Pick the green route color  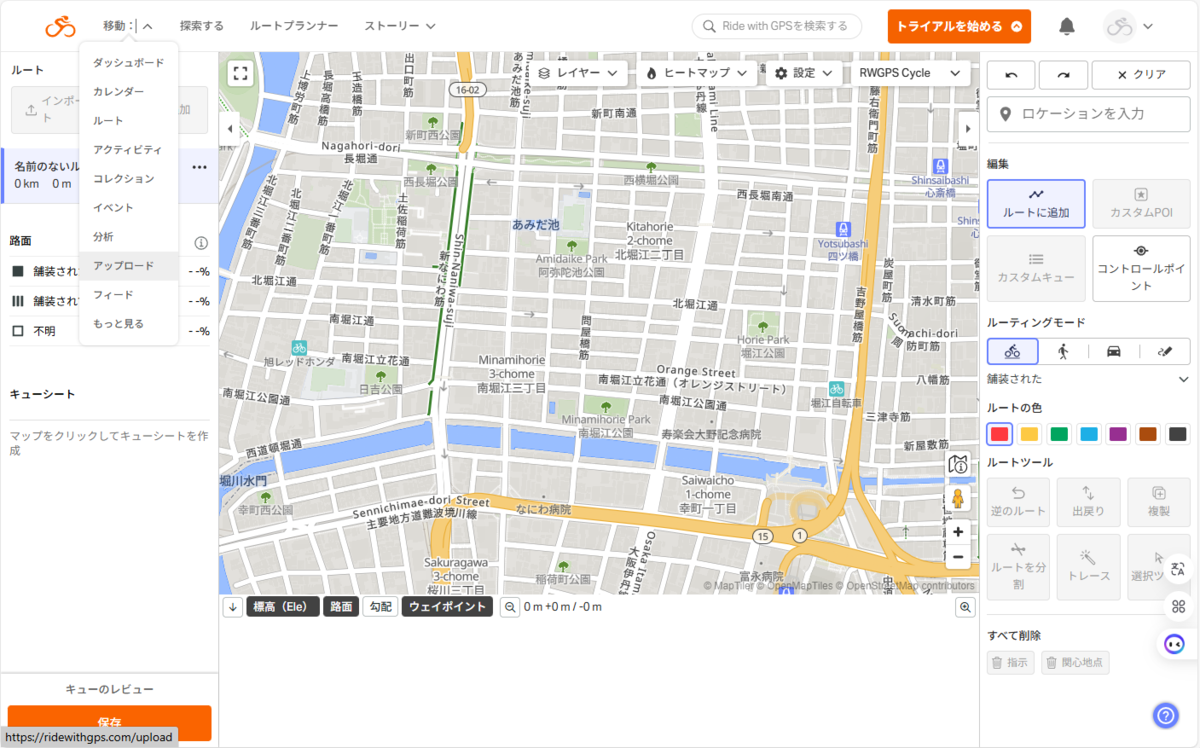[x=1059, y=434]
